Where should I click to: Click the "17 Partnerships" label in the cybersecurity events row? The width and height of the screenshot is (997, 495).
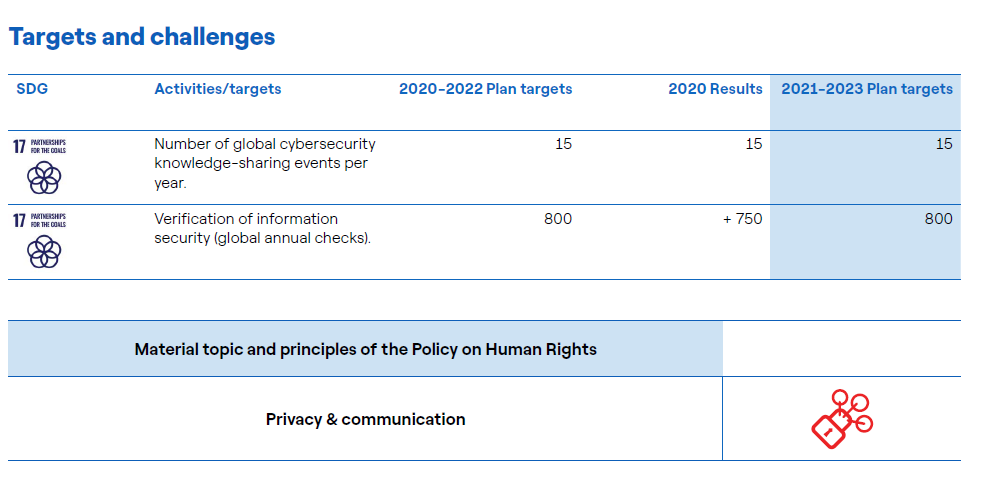point(40,147)
